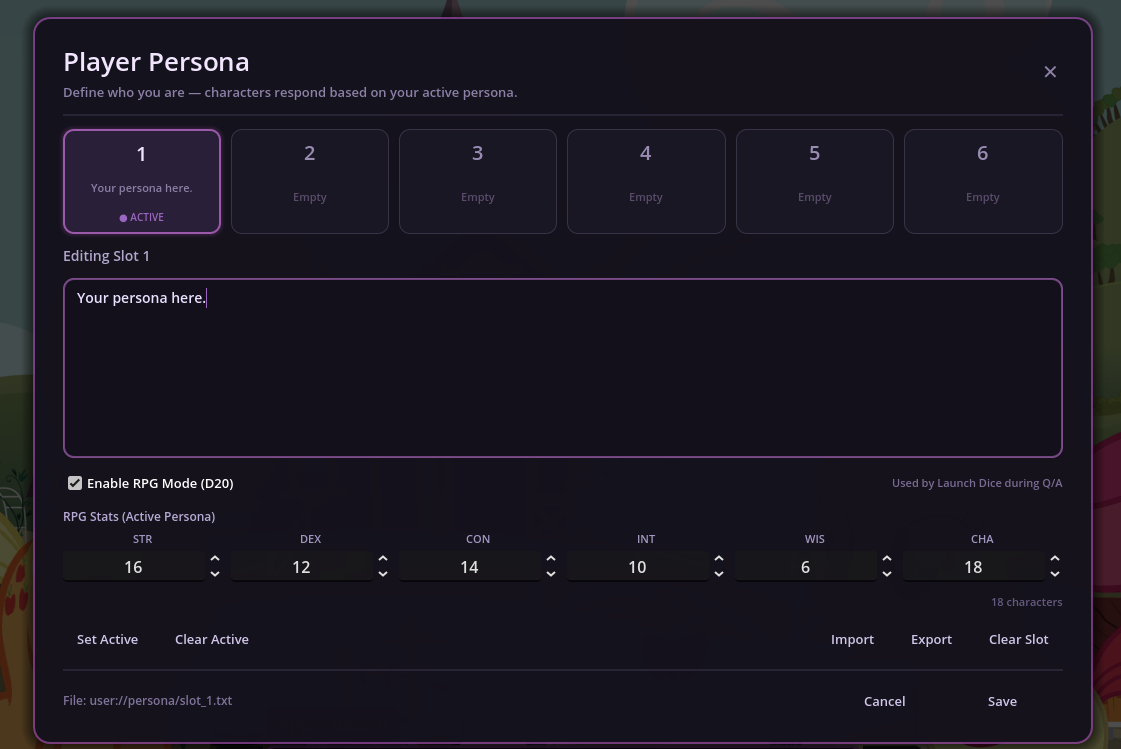Close the Player Persona dialog

(x=1050, y=71)
